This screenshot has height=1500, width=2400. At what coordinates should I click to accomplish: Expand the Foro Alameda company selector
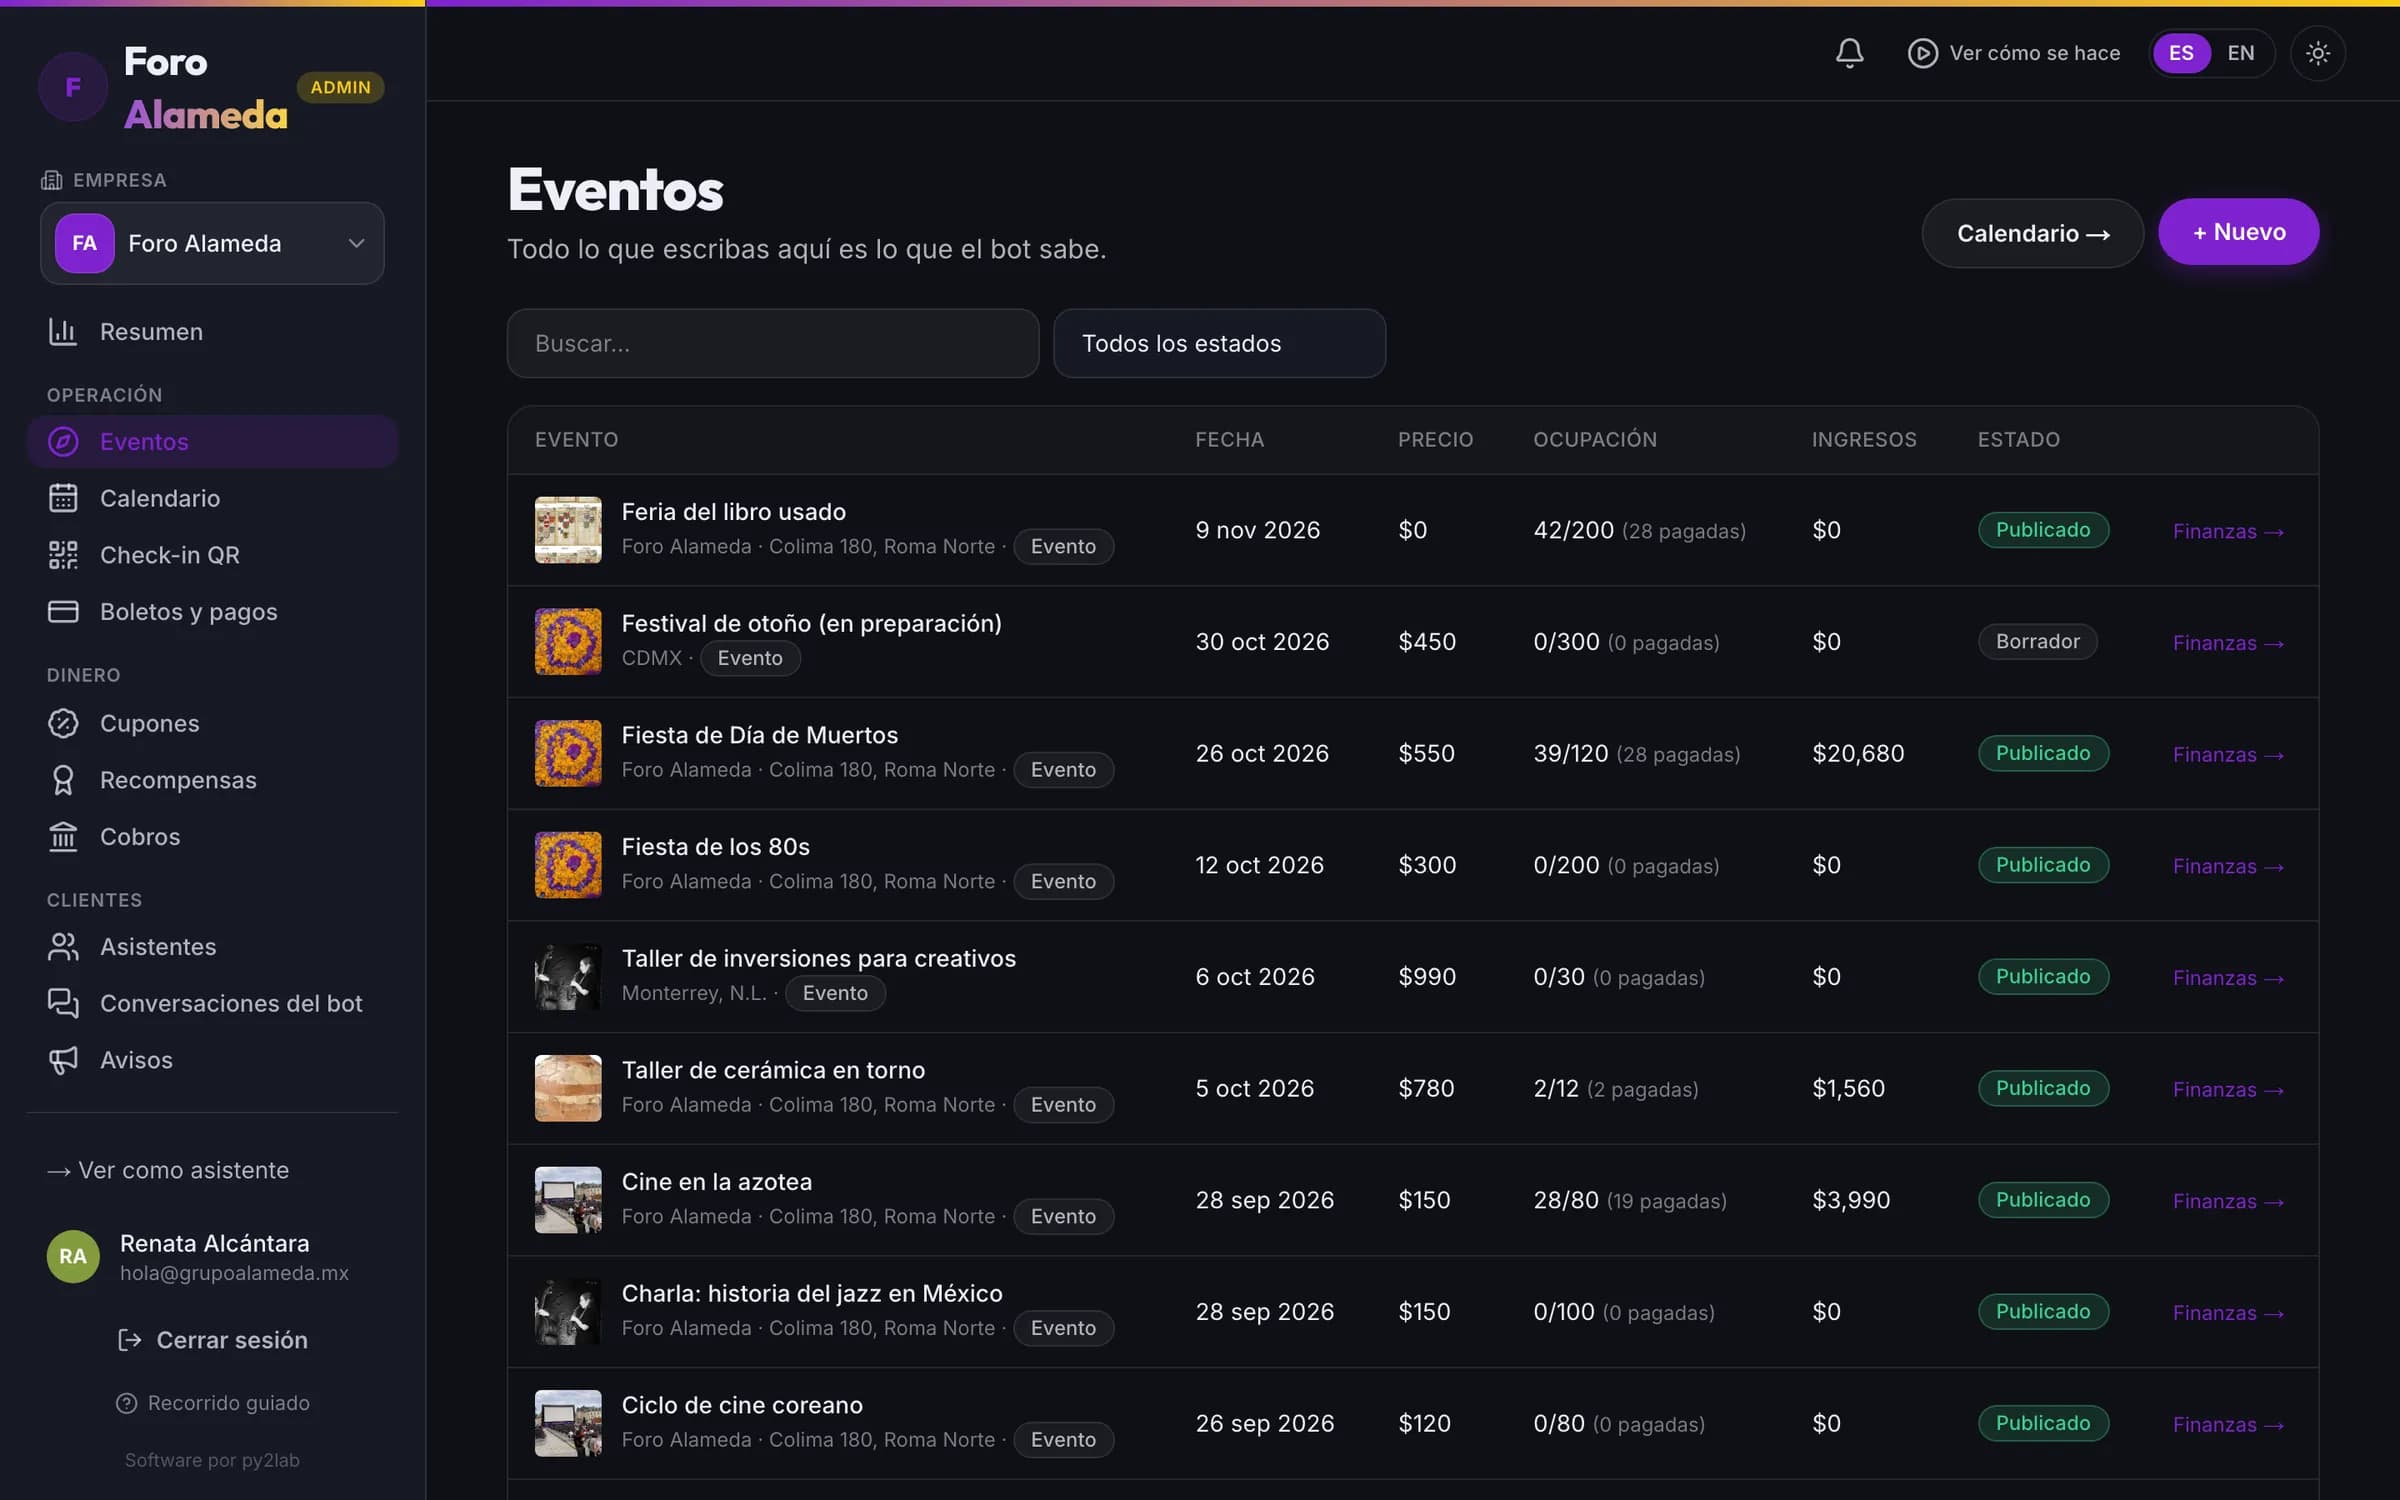point(212,243)
